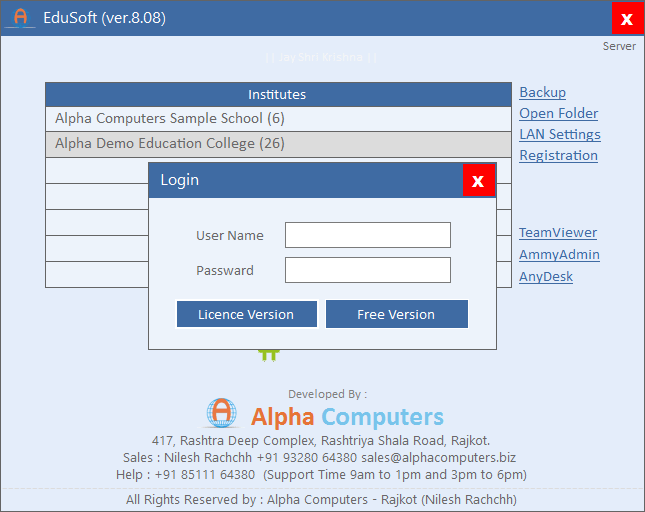Click the Open Folder link
The image size is (645, 512).
pyautogui.click(x=559, y=113)
